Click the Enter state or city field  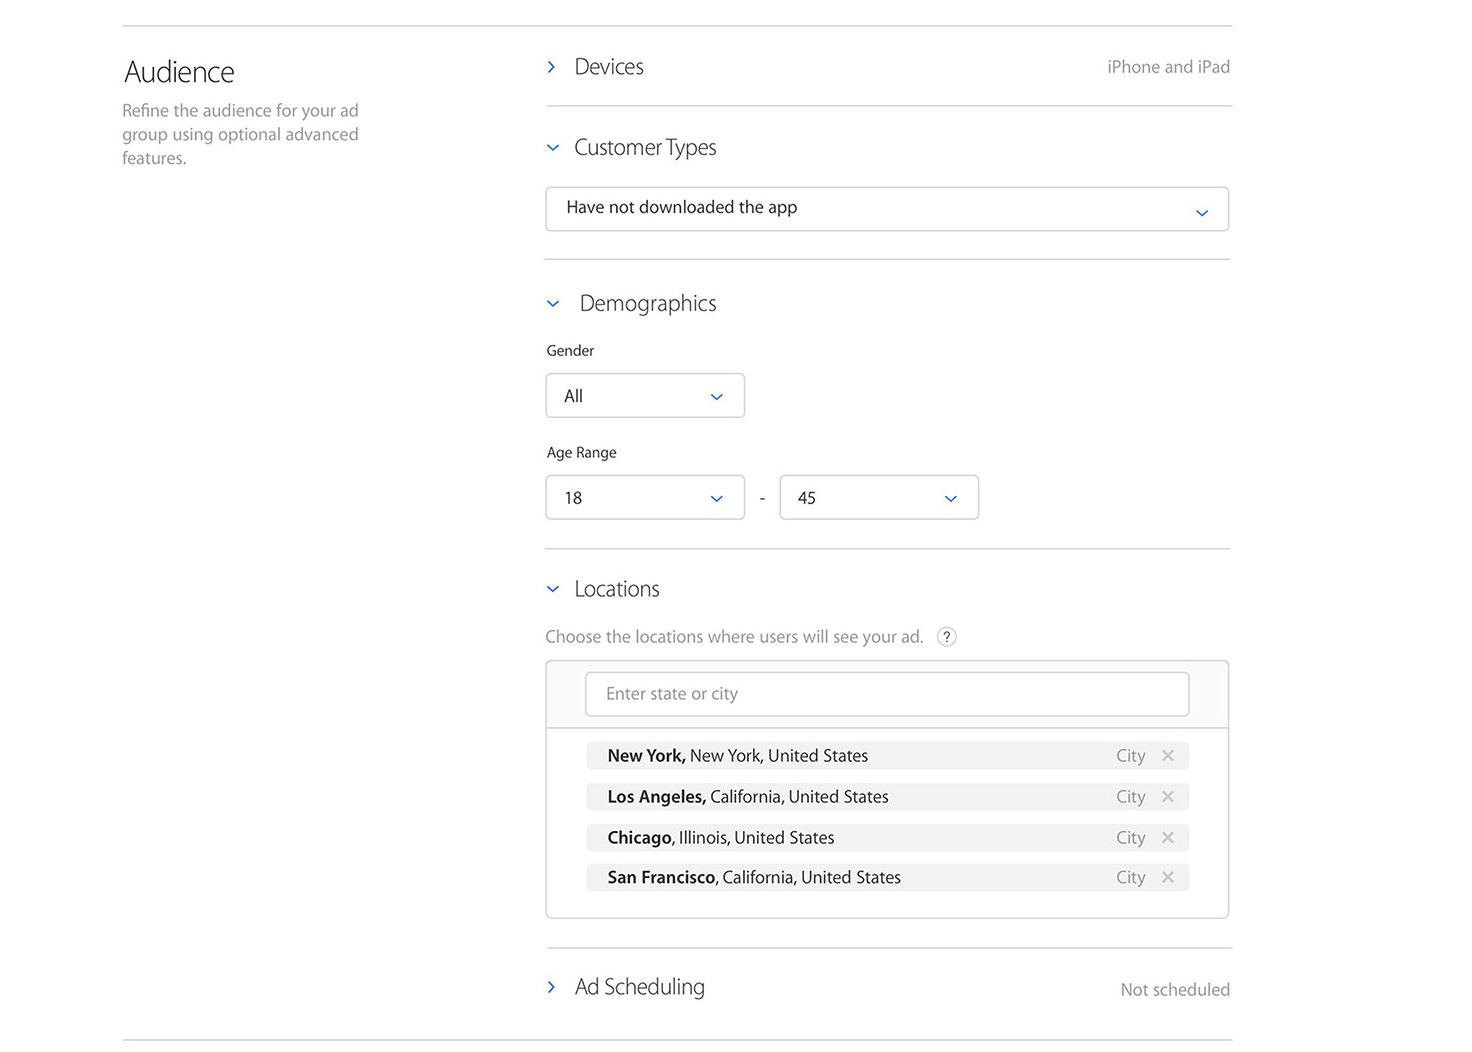(886, 694)
